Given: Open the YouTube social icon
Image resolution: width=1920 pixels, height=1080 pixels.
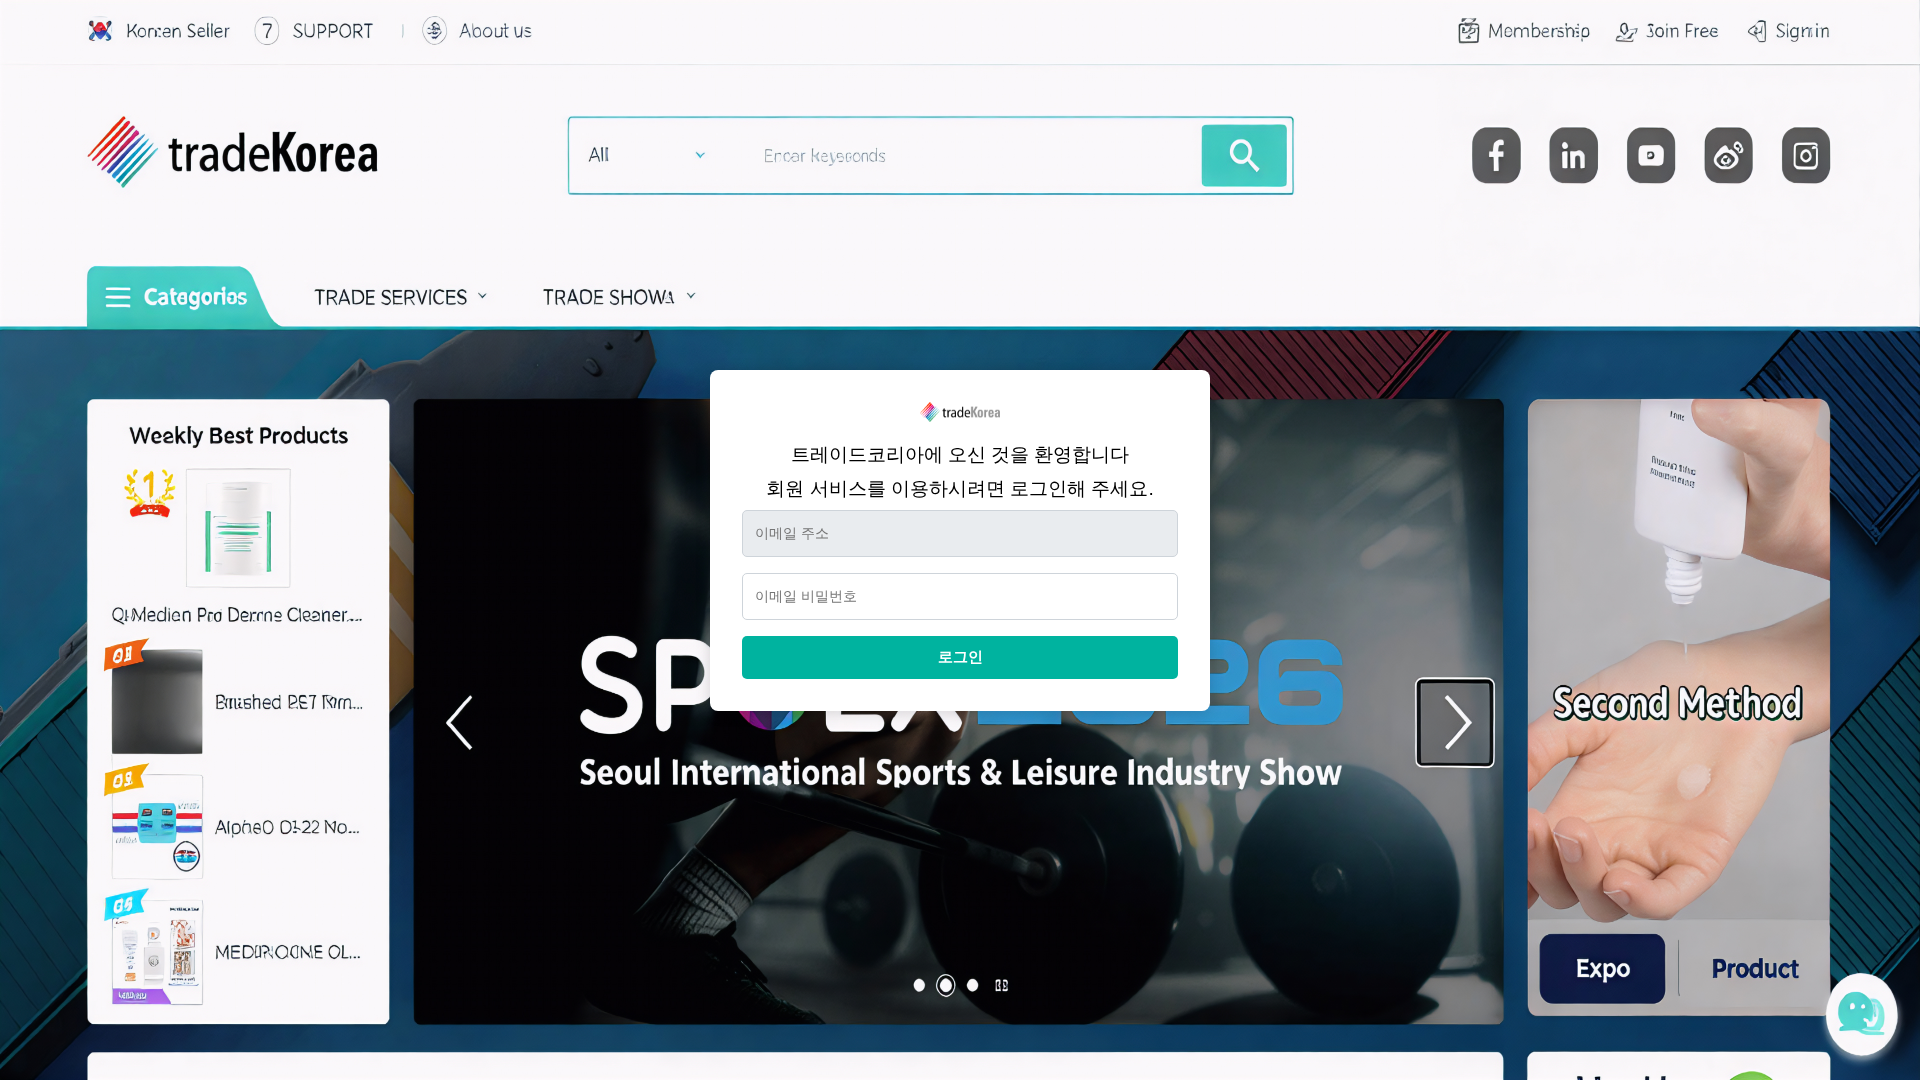Looking at the screenshot, I should (x=1651, y=155).
